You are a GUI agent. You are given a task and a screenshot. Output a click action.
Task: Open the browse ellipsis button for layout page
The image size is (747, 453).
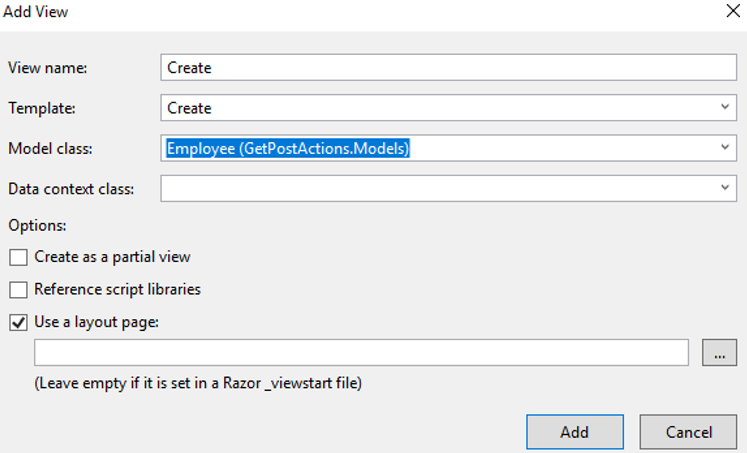[719, 352]
